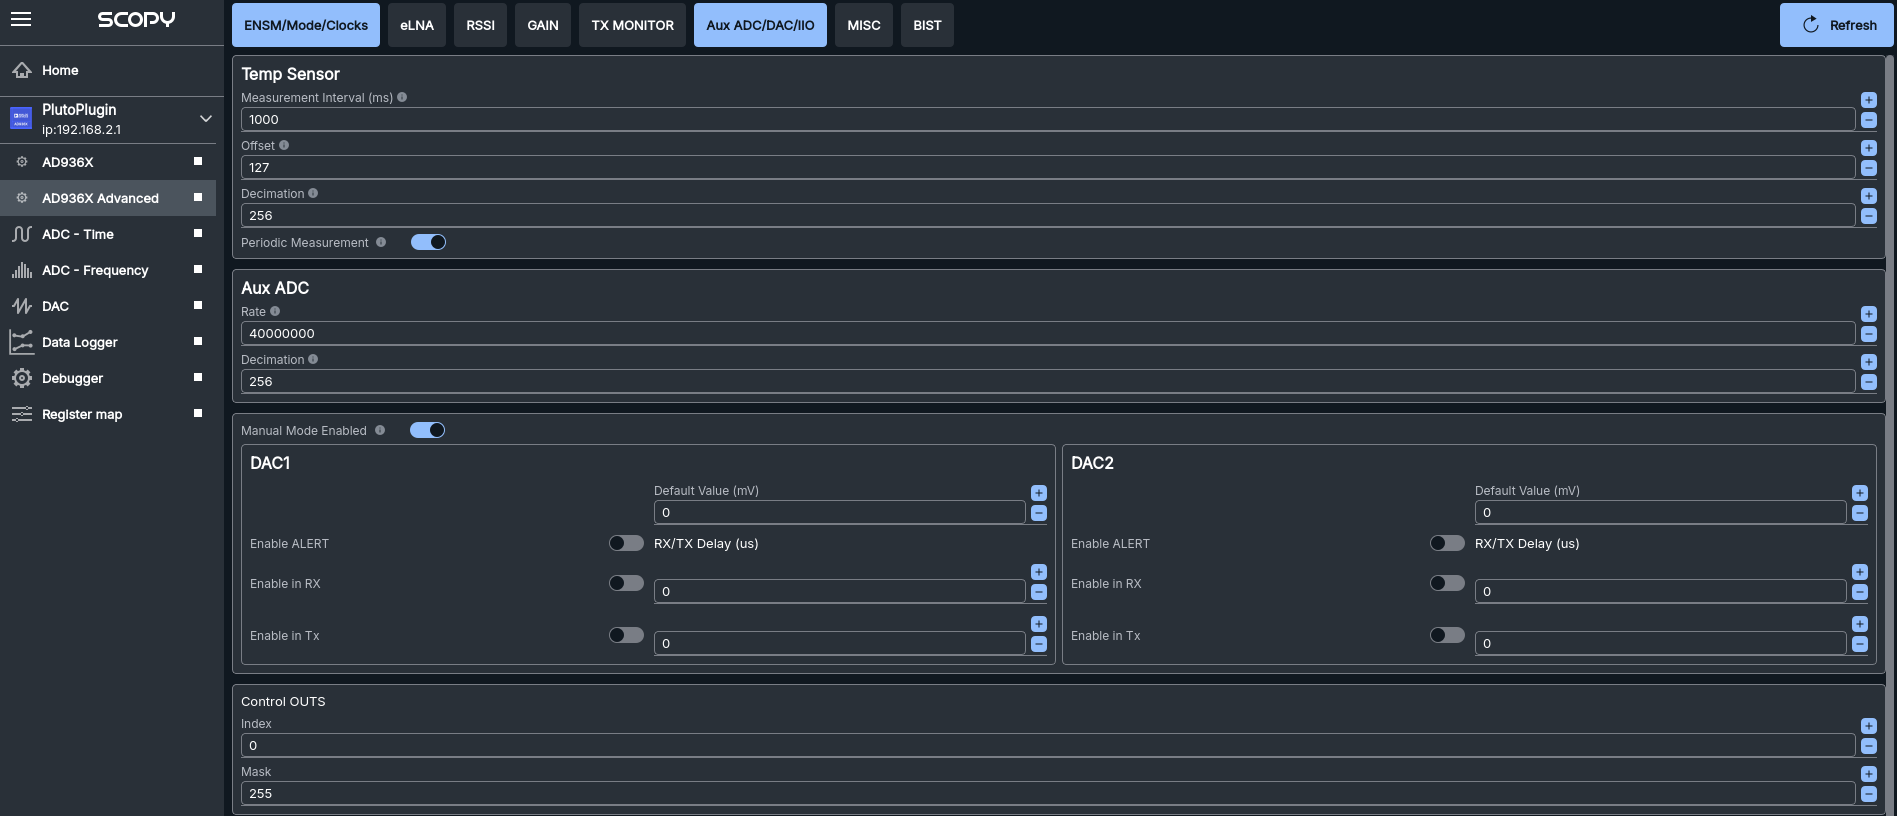Click the Debugger gear icon
Screen dimensions: 1897x816
click(x=22, y=378)
